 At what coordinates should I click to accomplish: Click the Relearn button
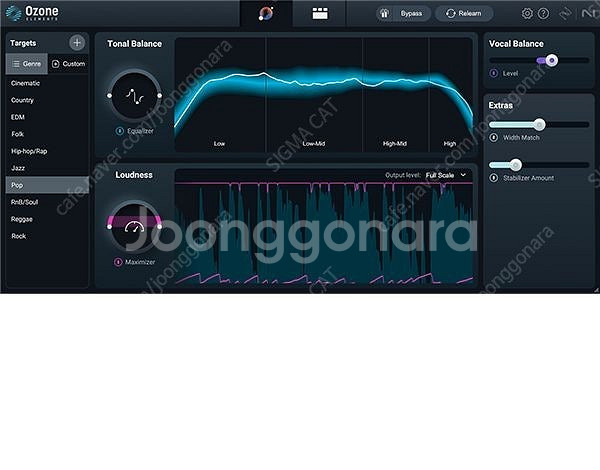pyautogui.click(x=464, y=13)
